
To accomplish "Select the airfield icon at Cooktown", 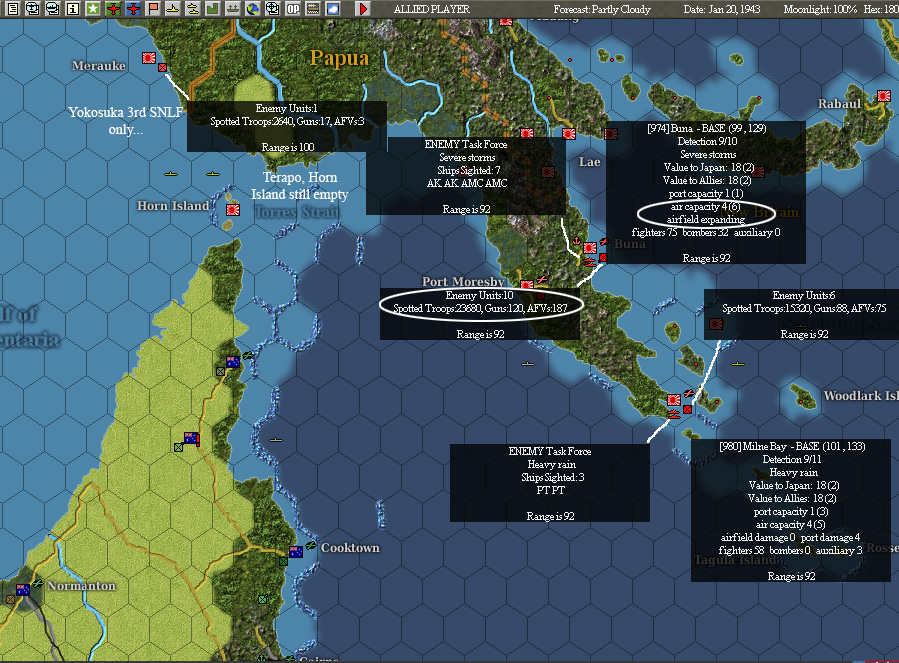I will (311, 545).
